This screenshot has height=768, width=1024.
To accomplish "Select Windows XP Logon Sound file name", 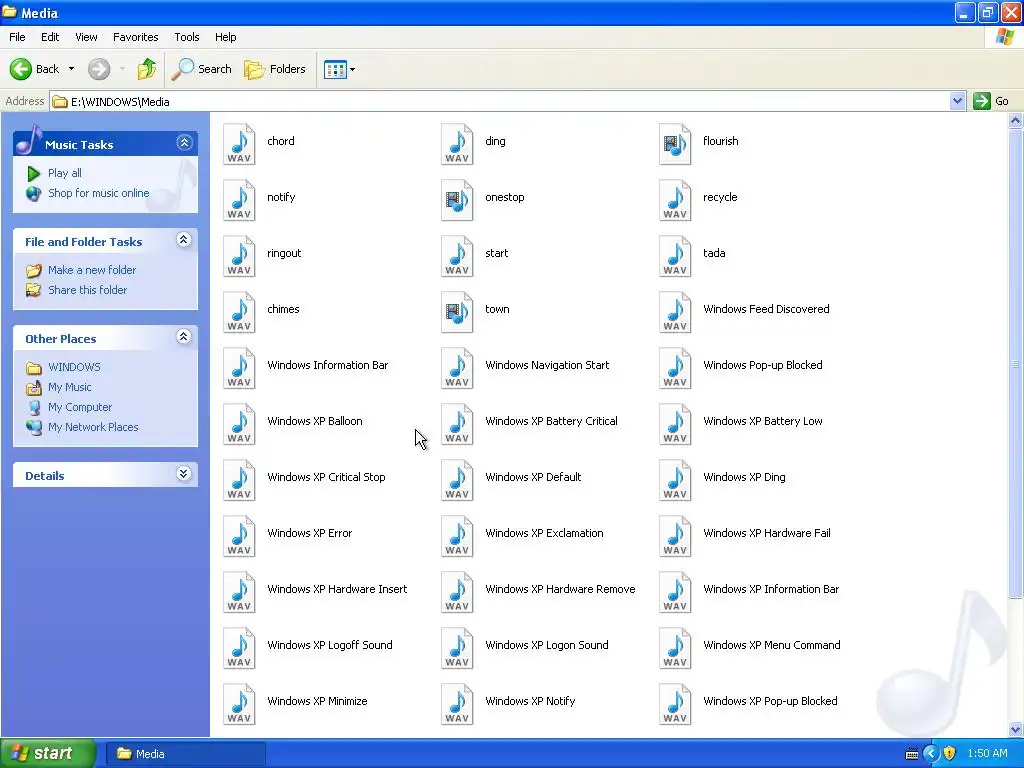I will [x=547, y=645].
